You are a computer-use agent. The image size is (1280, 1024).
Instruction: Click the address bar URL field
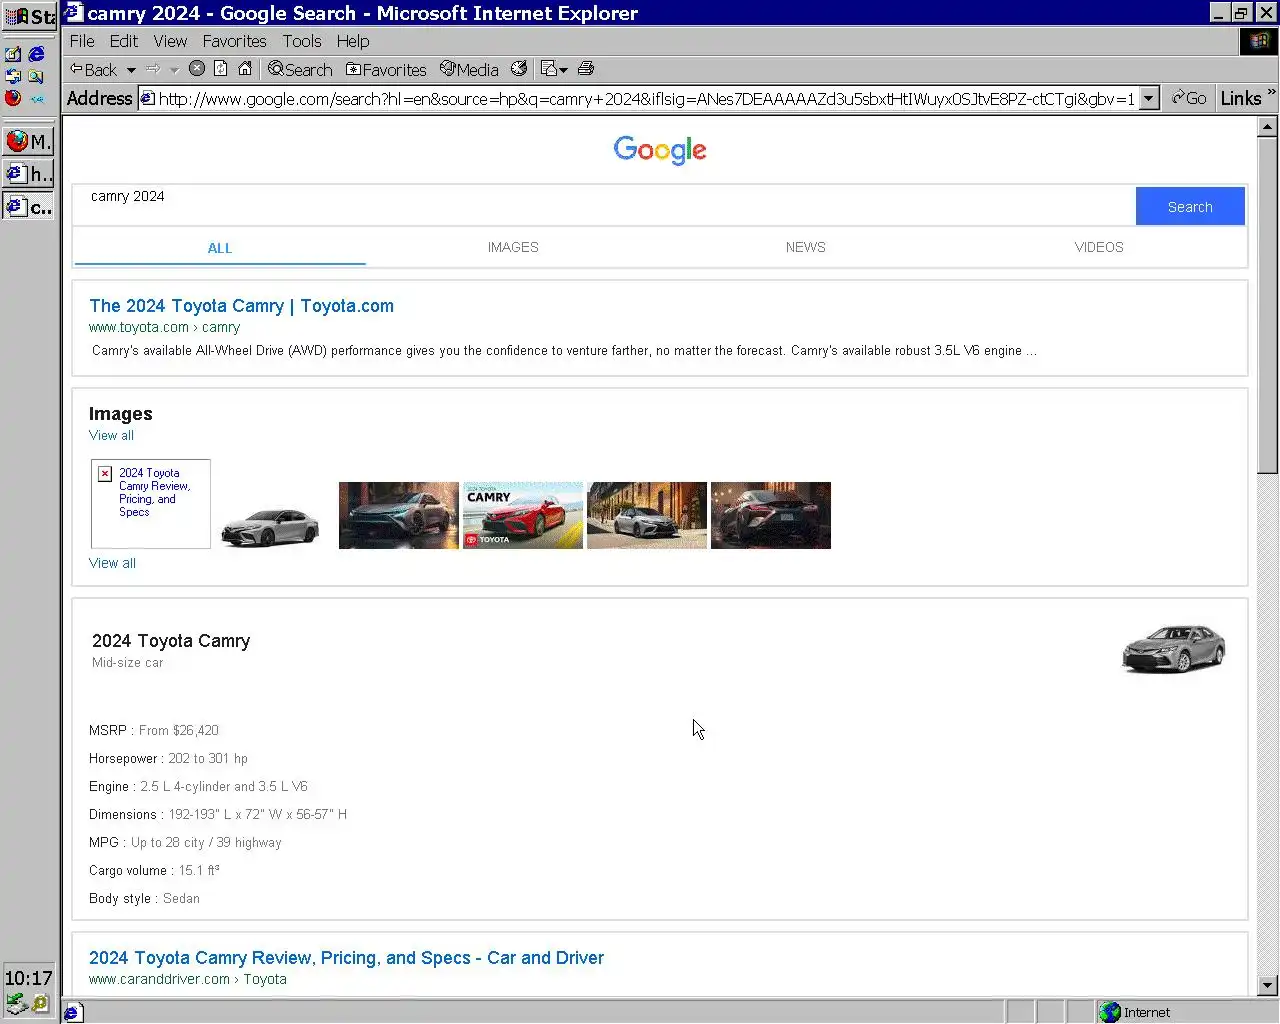(646, 98)
